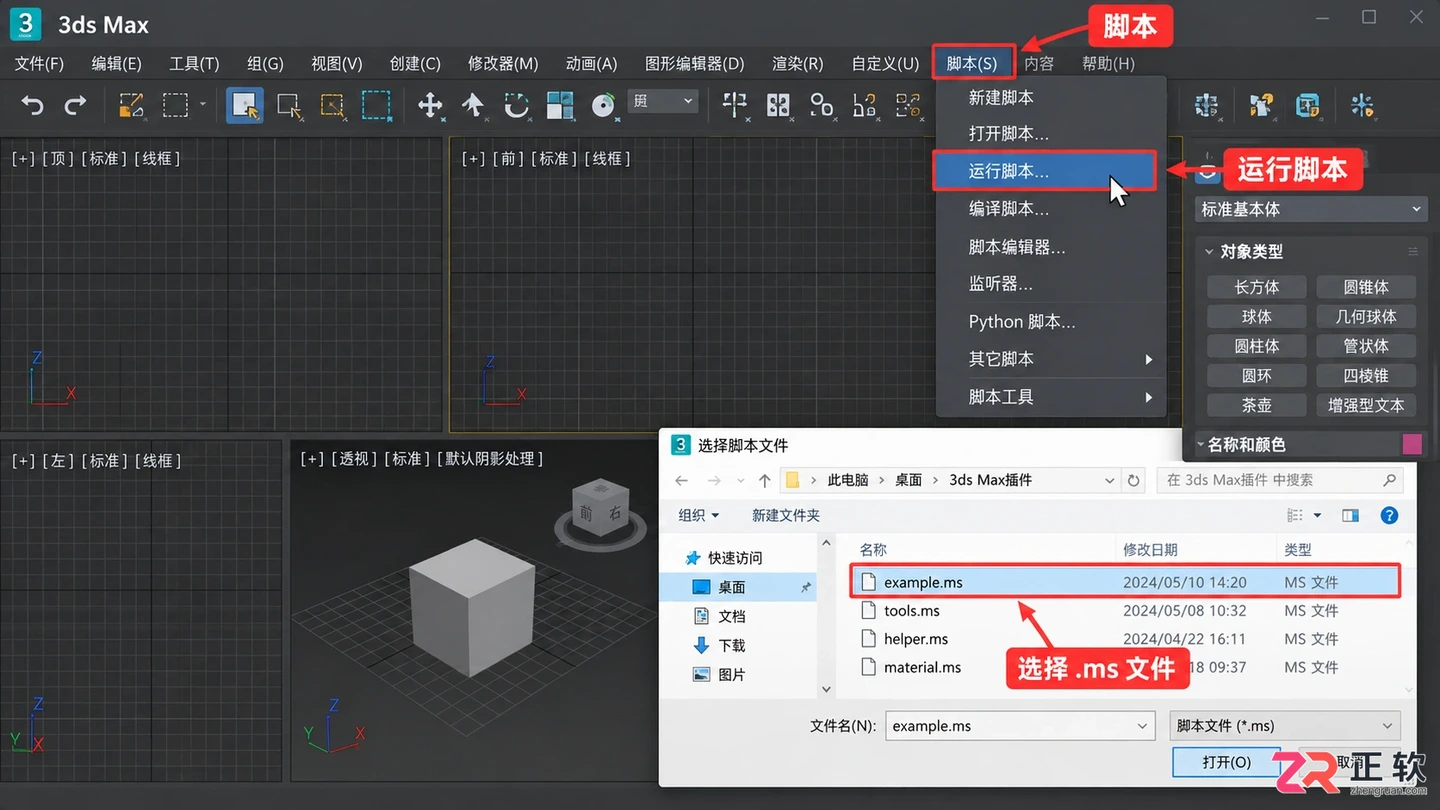Screen dimensions: 1440x810
Task: Activate the highlighted Select Object tool
Action: click(x=245, y=105)
